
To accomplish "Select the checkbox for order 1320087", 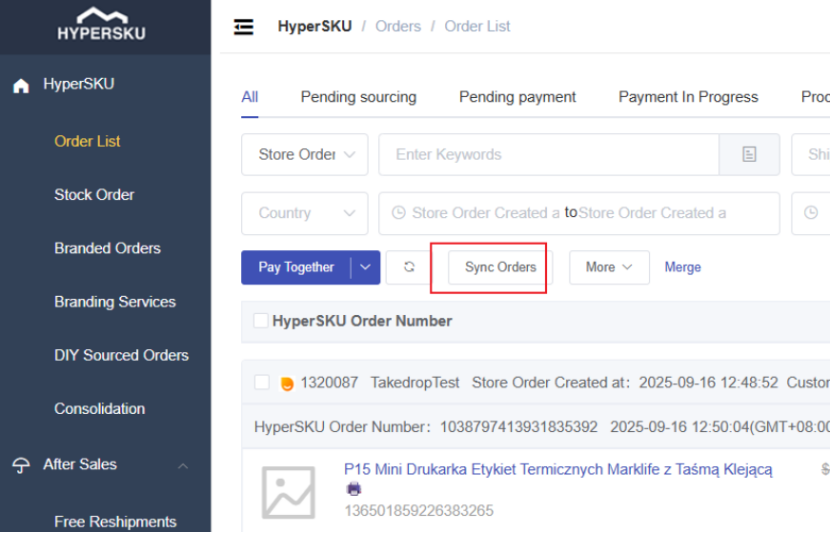I will 262,382.
